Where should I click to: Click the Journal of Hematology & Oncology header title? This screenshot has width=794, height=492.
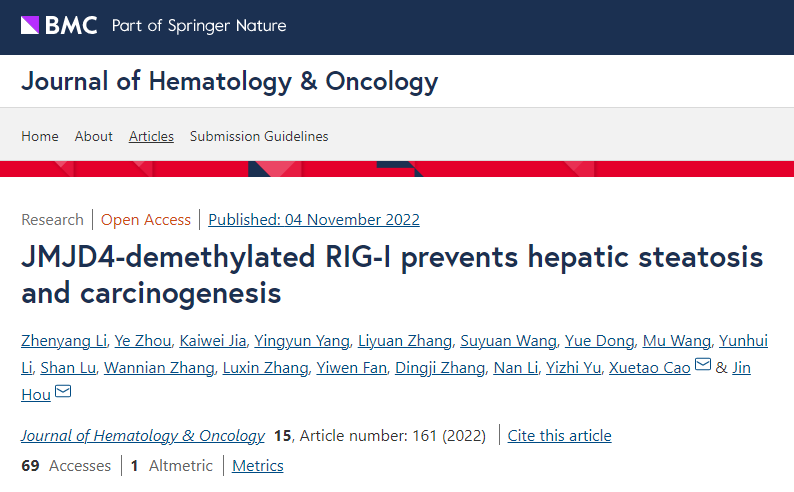pos(229,81)
